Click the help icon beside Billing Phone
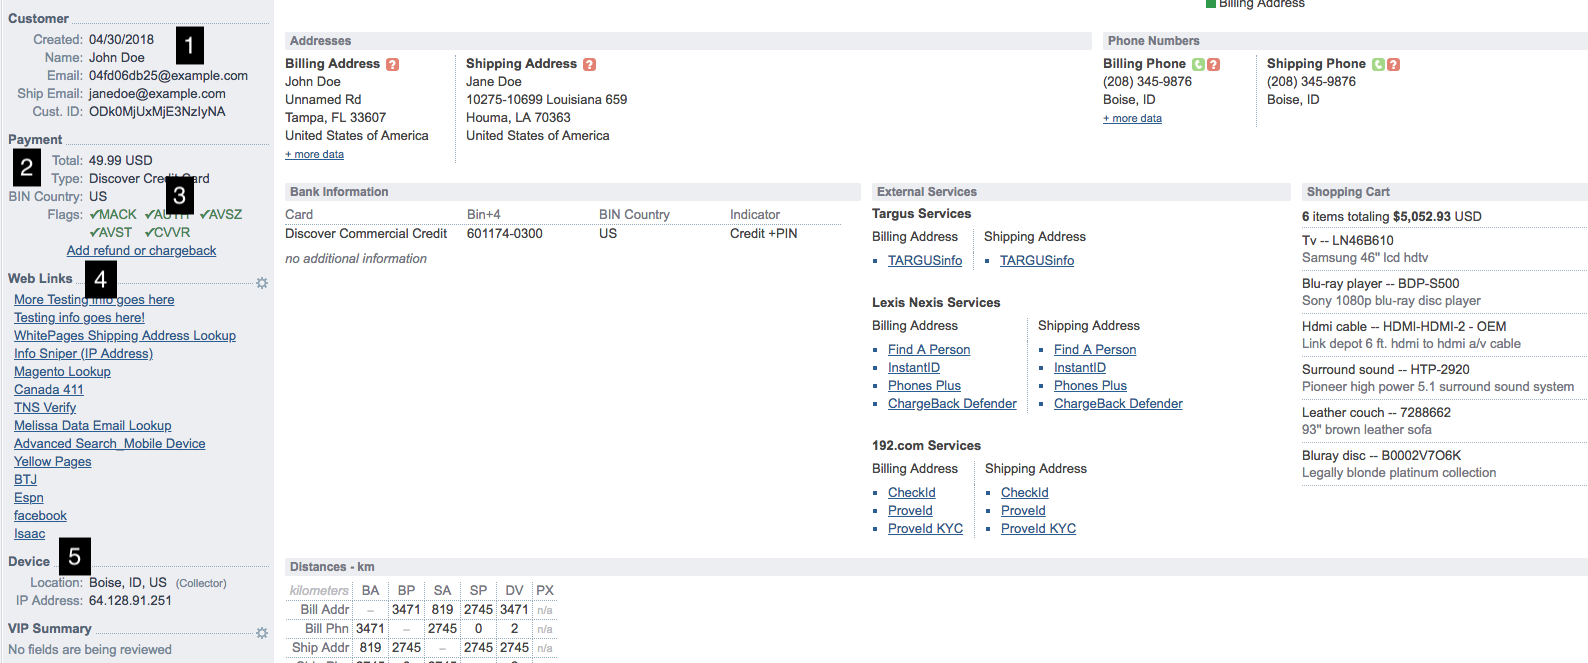Screen dimensions: 1588x663 pos(1213,64)
